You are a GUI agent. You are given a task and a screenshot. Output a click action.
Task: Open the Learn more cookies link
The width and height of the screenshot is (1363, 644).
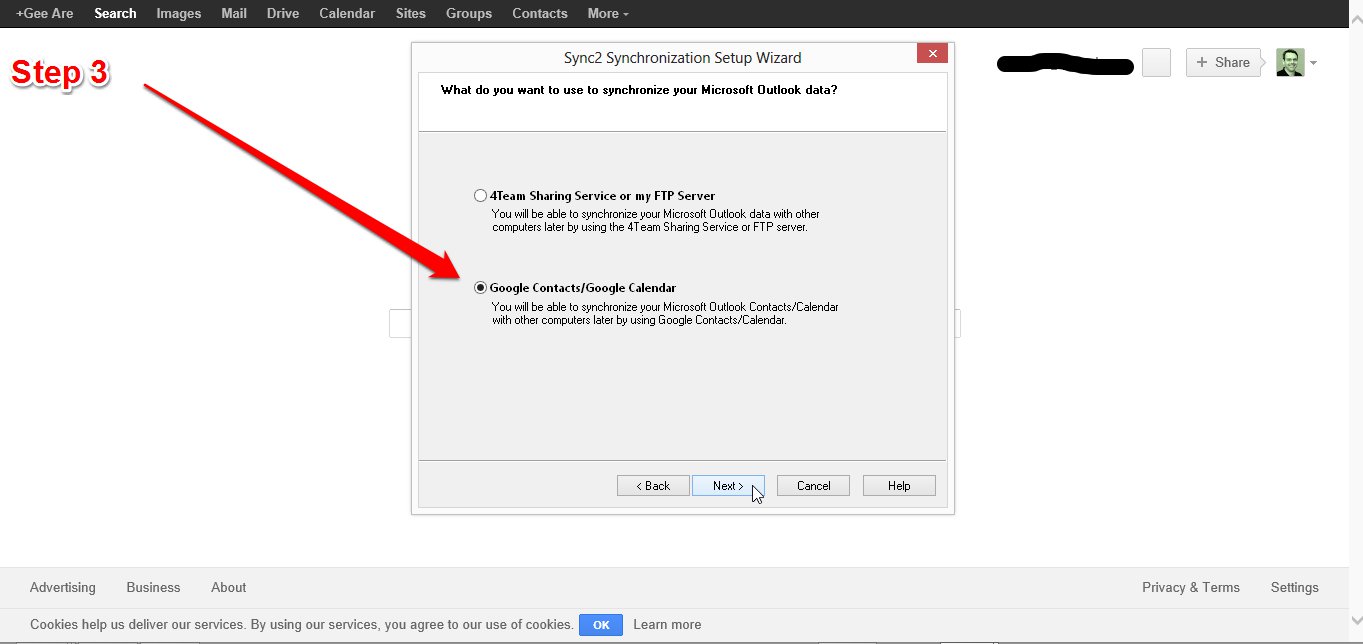click(667, 625)
